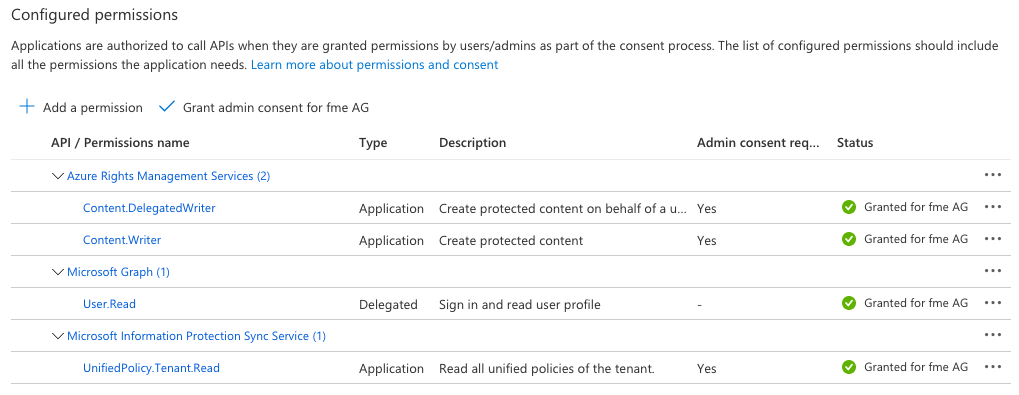The width and height of the screenshot is (1019, 395).
Task: Click the green granted status icon for User.Read
Action: 848,303
